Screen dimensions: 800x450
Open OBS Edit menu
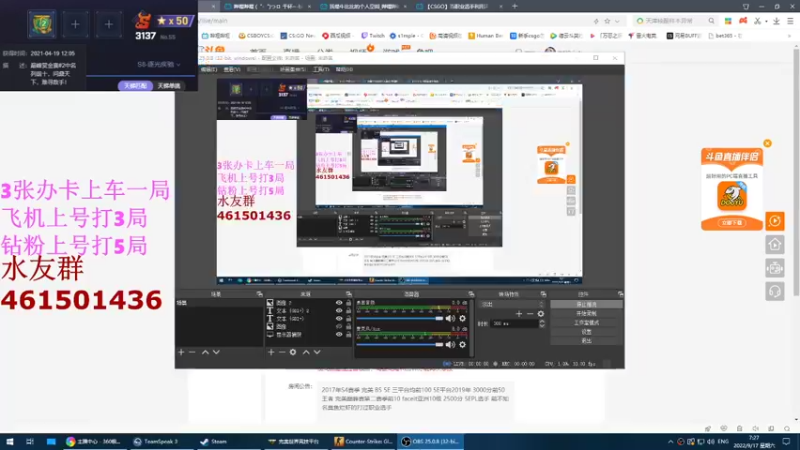pyautogui.click(x=208, y=69)
